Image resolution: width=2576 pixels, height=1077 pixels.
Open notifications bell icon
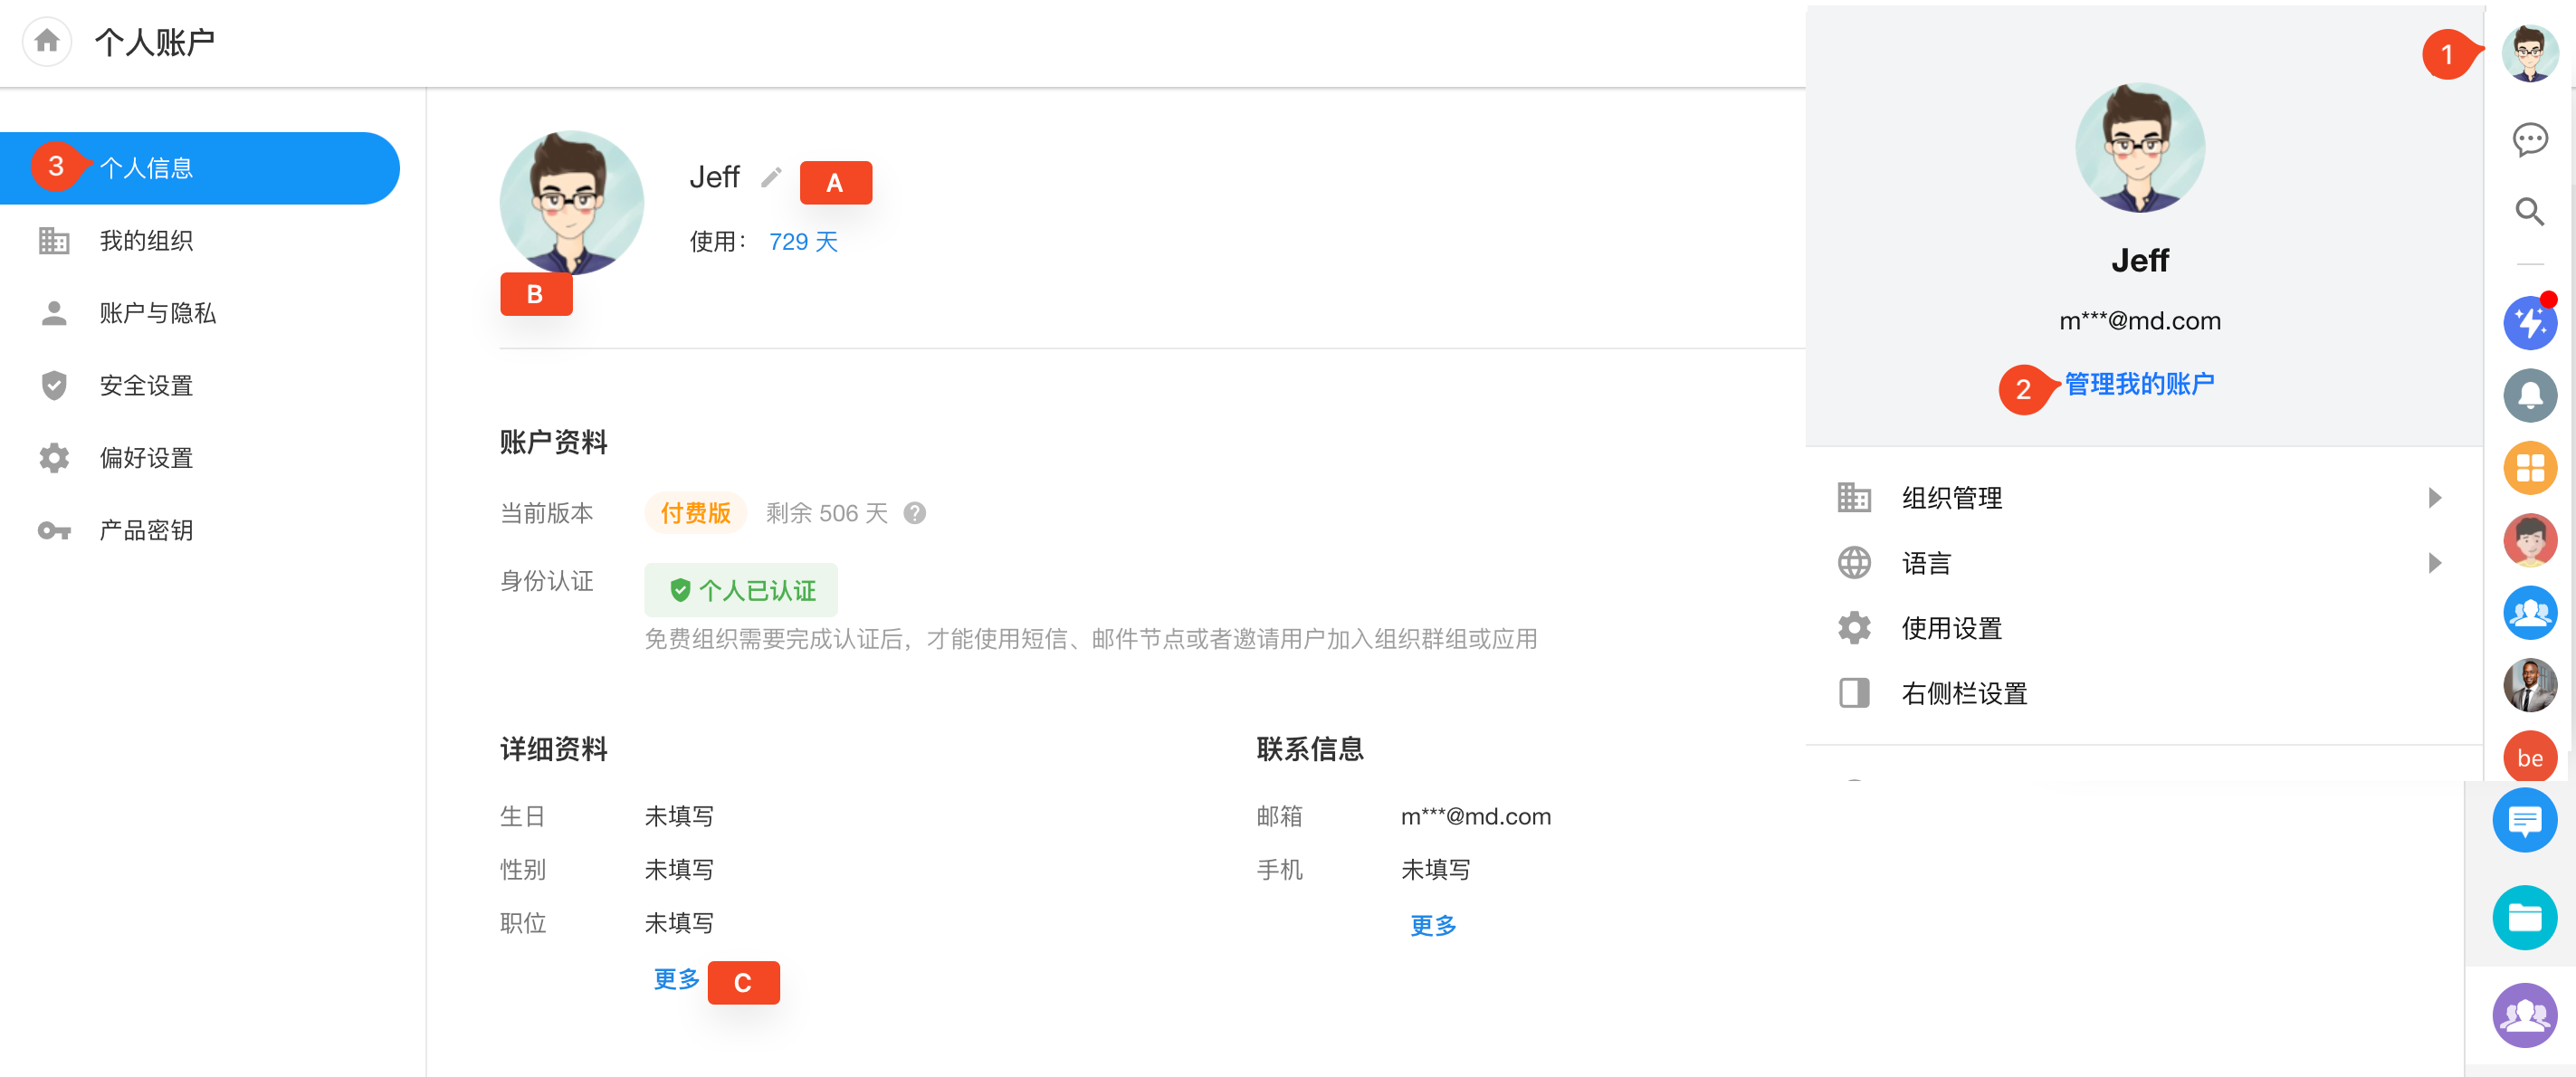point(2529,395)
